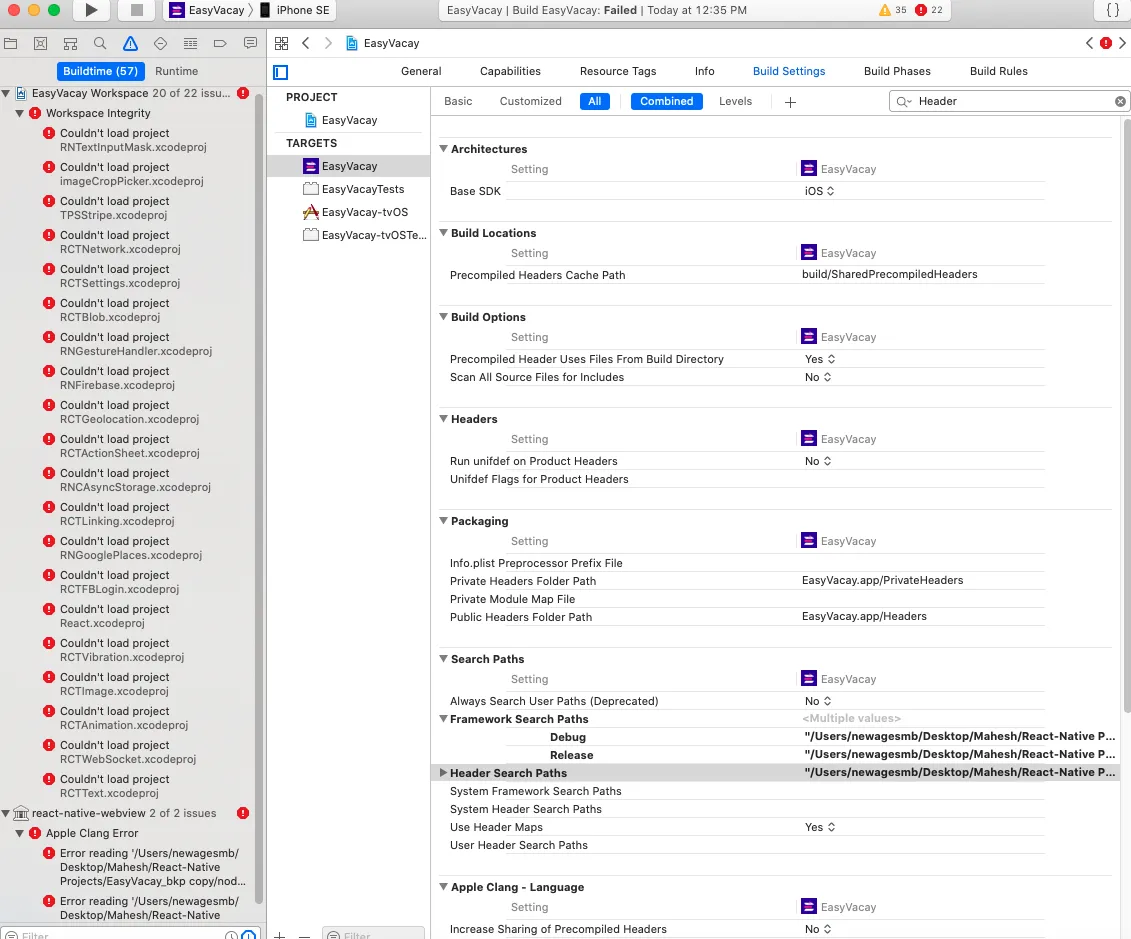
Task: Select Combined settings view
Action: click(x=666, y=102)
